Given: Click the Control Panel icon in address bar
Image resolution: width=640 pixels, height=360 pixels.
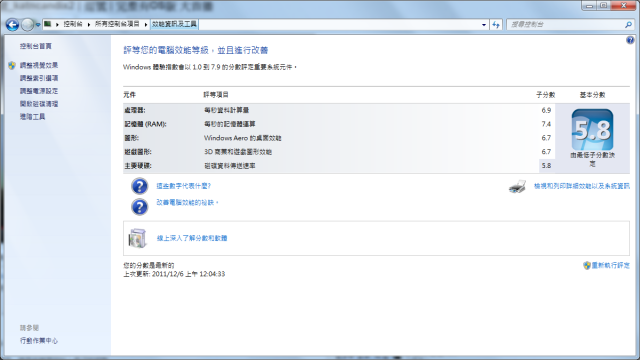Looking at the screenshot, I should point(48,24).
